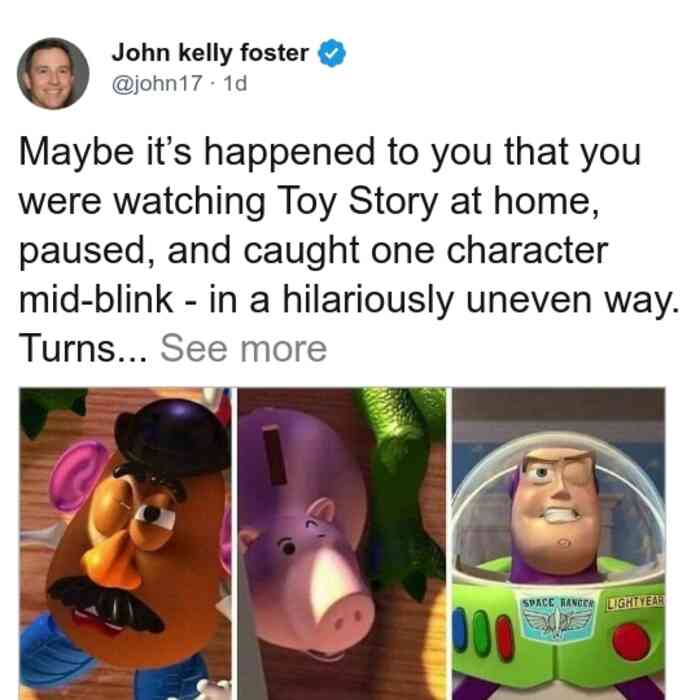The height and width of the screenshot is (700, 700).
Task: Open the @john17 handle link
Action: pyautogui.click(x=157, y=83)
